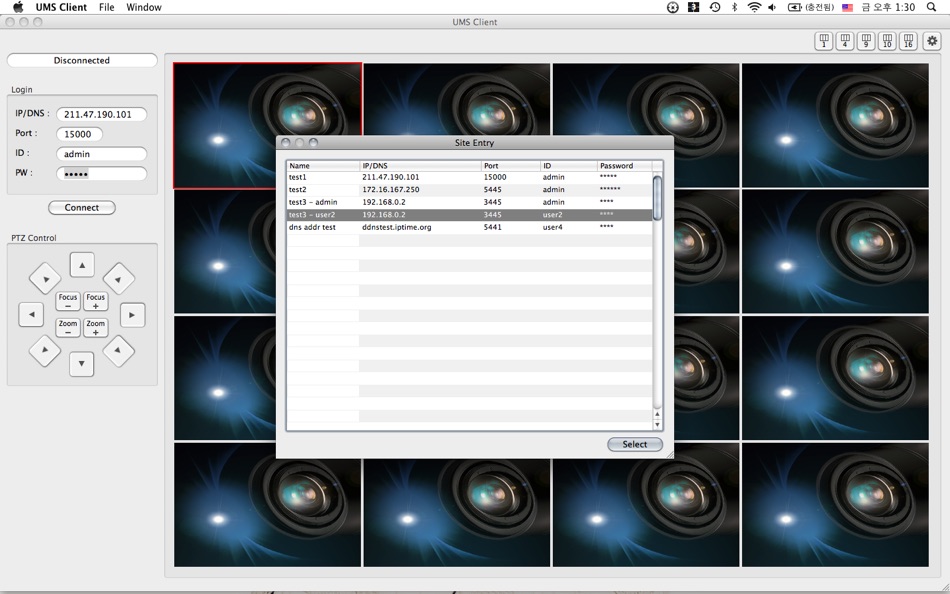Click Select in Site Entry dialog
Image resolution: width=950 pixels, height=594 pixels.
click(x=634, y=444)
